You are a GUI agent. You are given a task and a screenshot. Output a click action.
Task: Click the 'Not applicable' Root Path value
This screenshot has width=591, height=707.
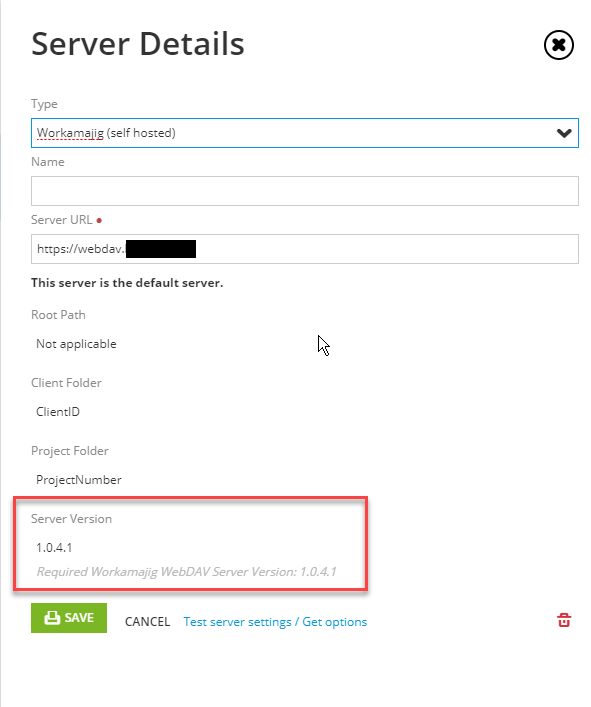(x=76, y=344)
